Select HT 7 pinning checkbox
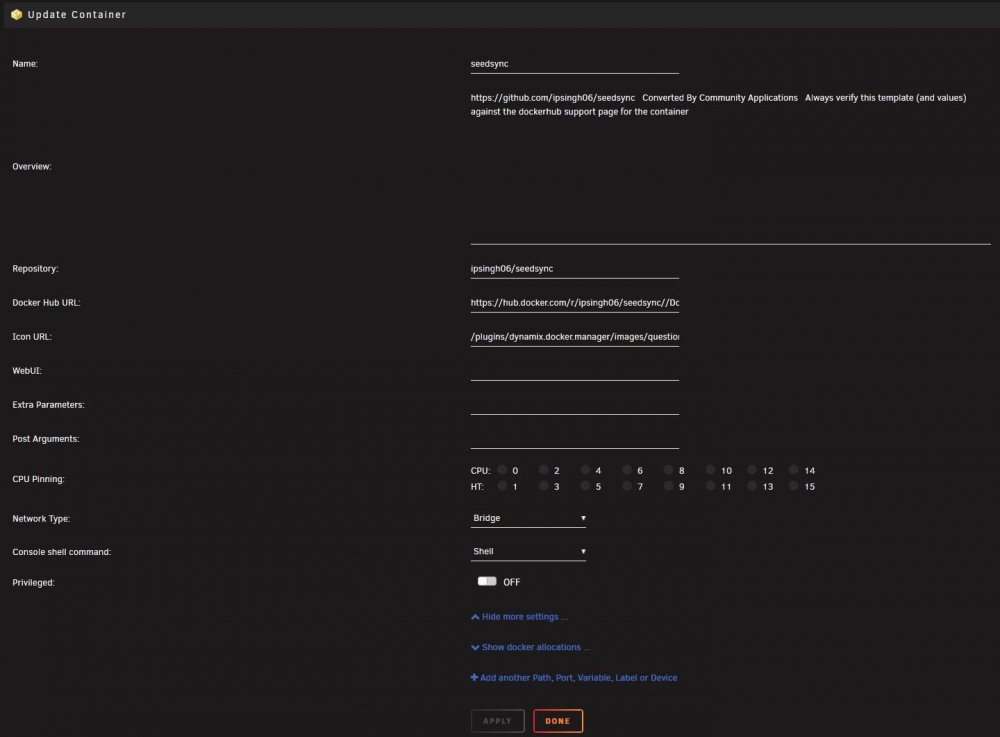 click(x=627, y=486)
